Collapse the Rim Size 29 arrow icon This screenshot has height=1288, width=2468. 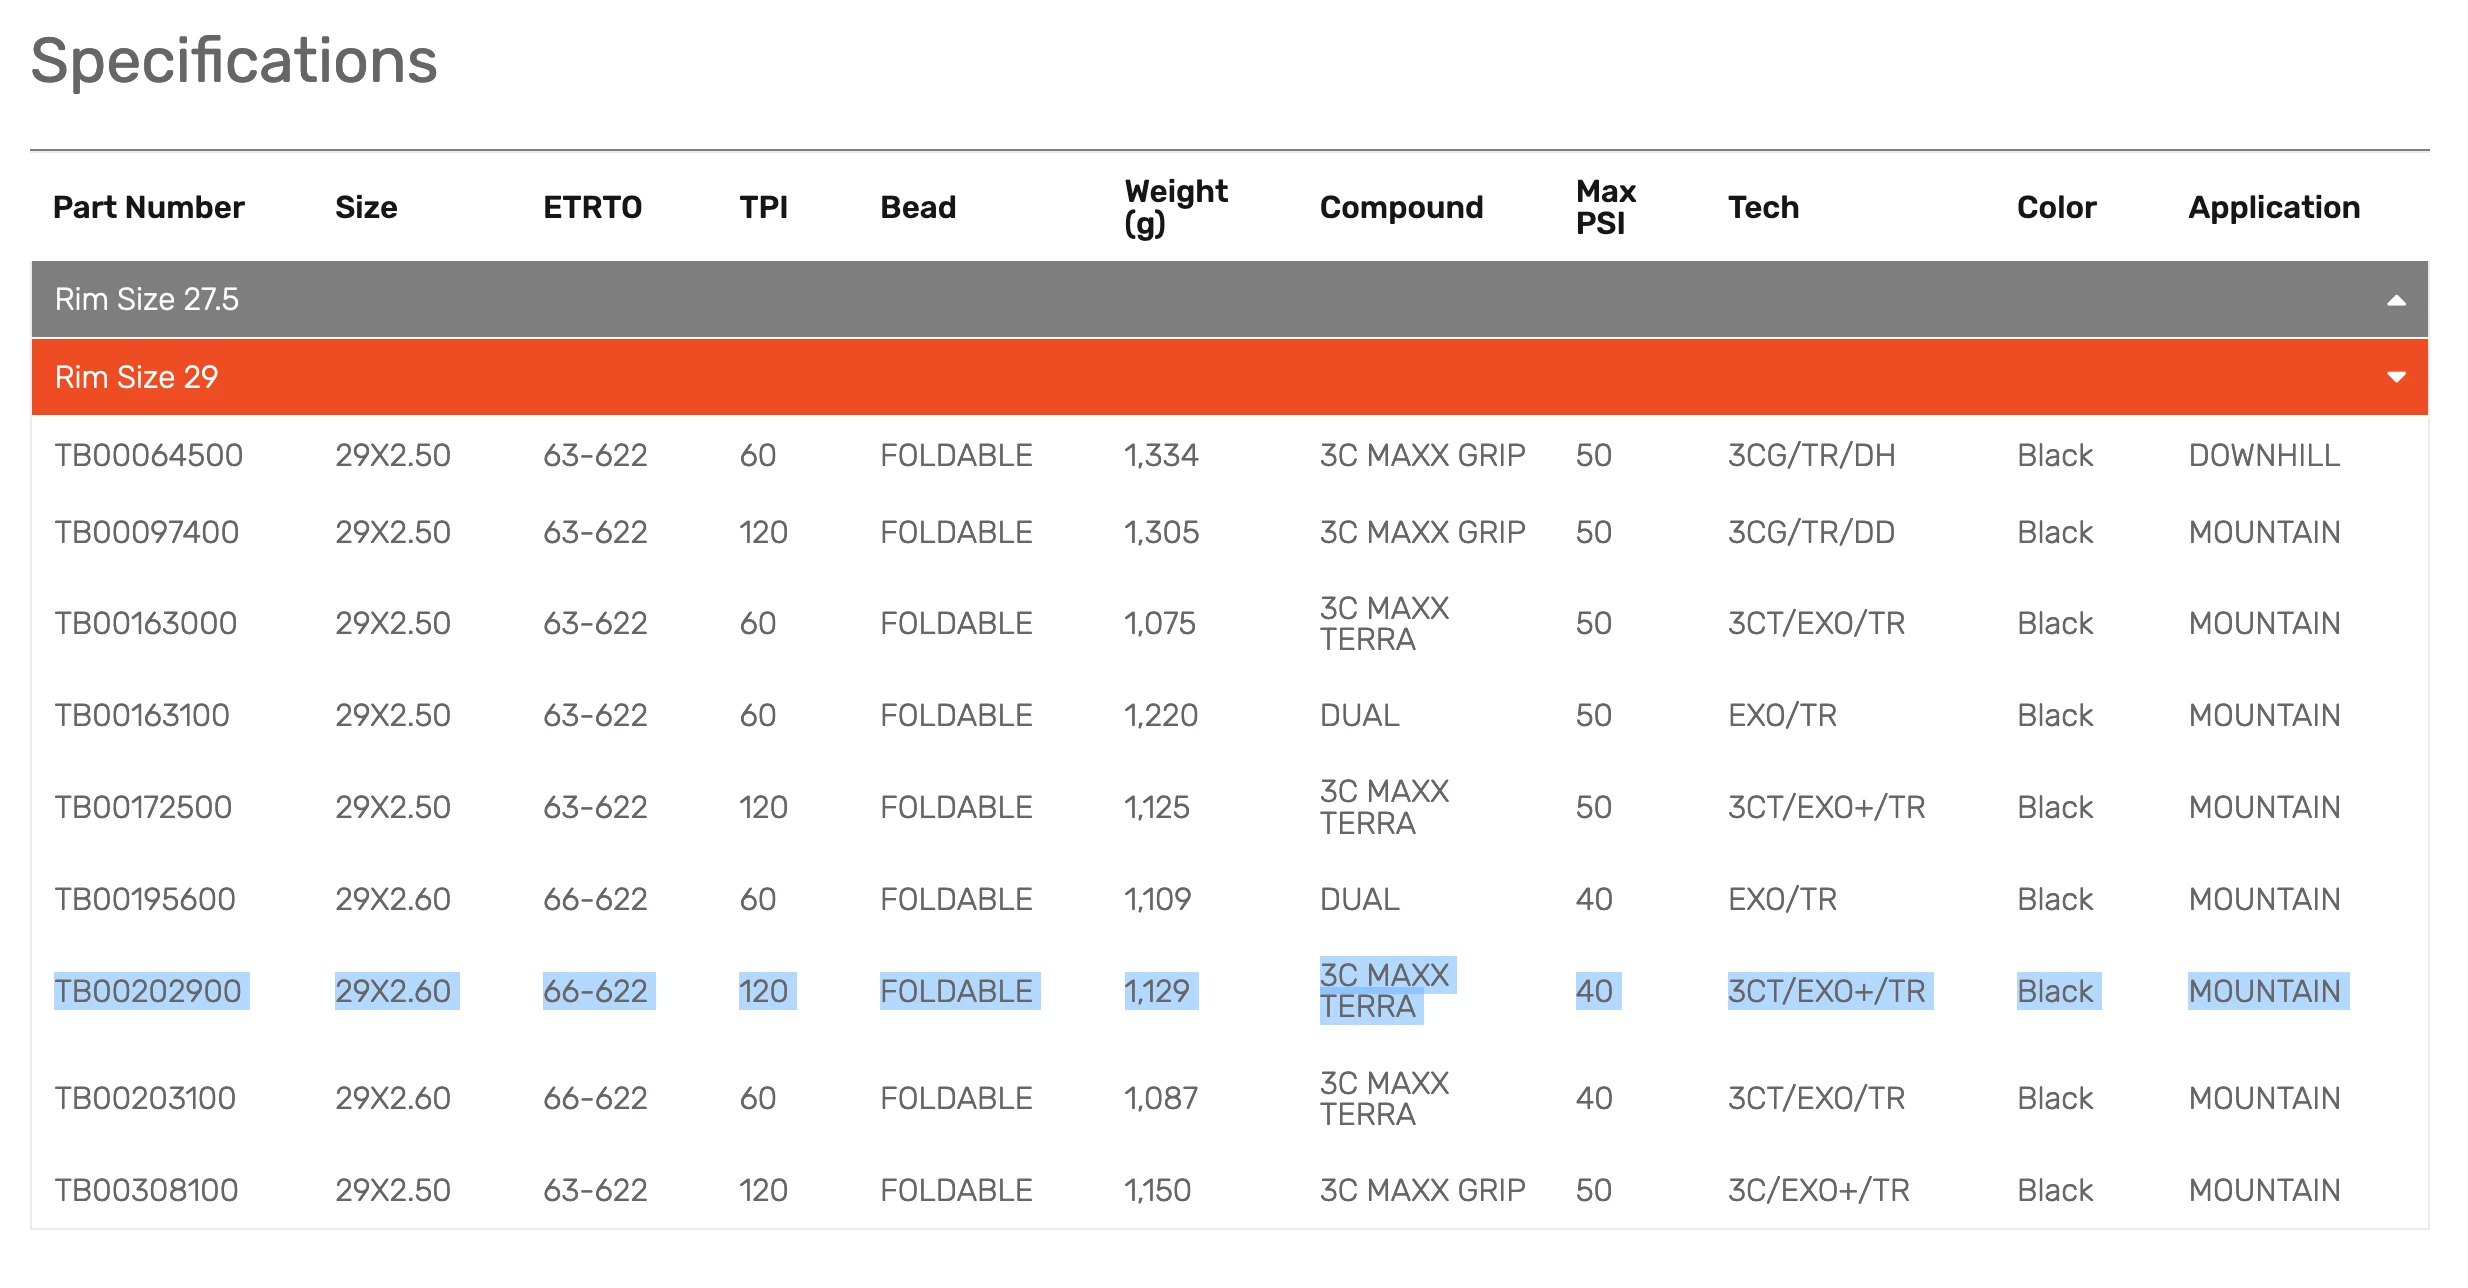pyautogui.click(x=2395, y=377)
